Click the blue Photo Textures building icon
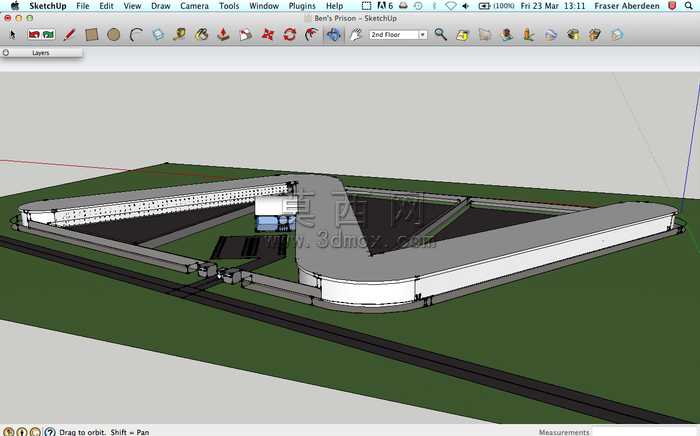This screenshot has width=700, height=436. pos(551,34)
